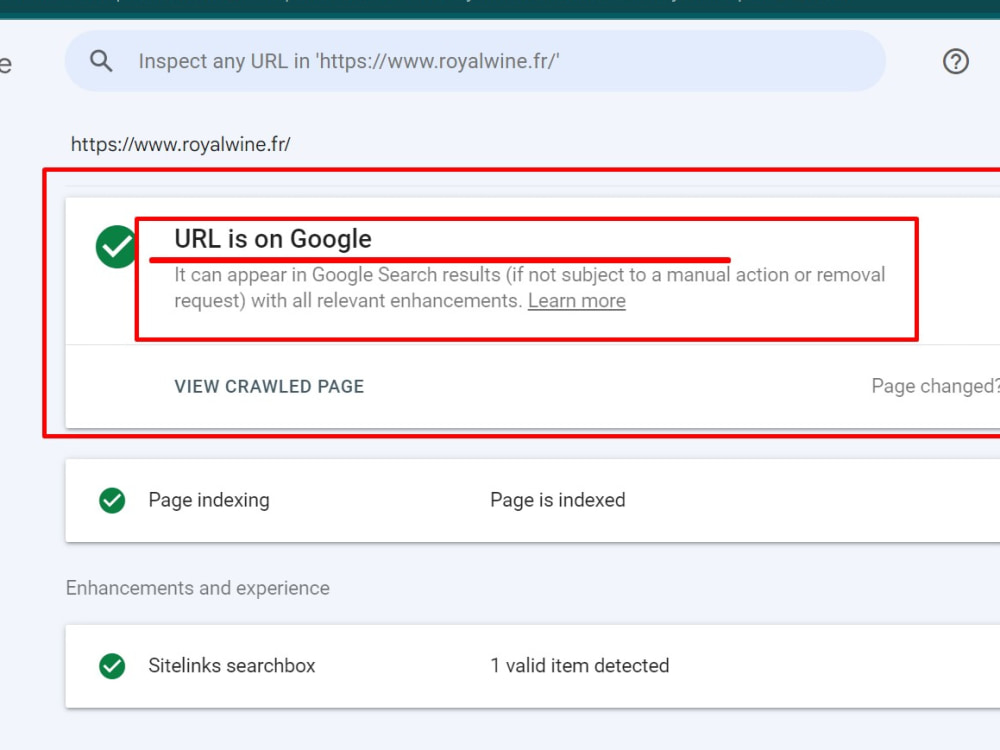Image resolution: width=1000 pixels, height=750 pixels.
Task: Click the search magnifier icon
Action: (101, 61)
